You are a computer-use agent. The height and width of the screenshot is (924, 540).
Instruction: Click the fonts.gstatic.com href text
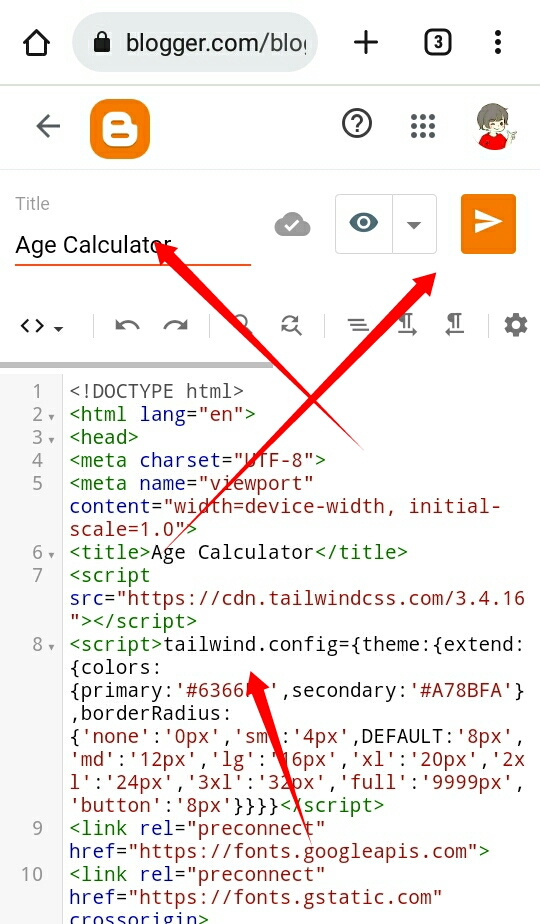tap(285, 897)
